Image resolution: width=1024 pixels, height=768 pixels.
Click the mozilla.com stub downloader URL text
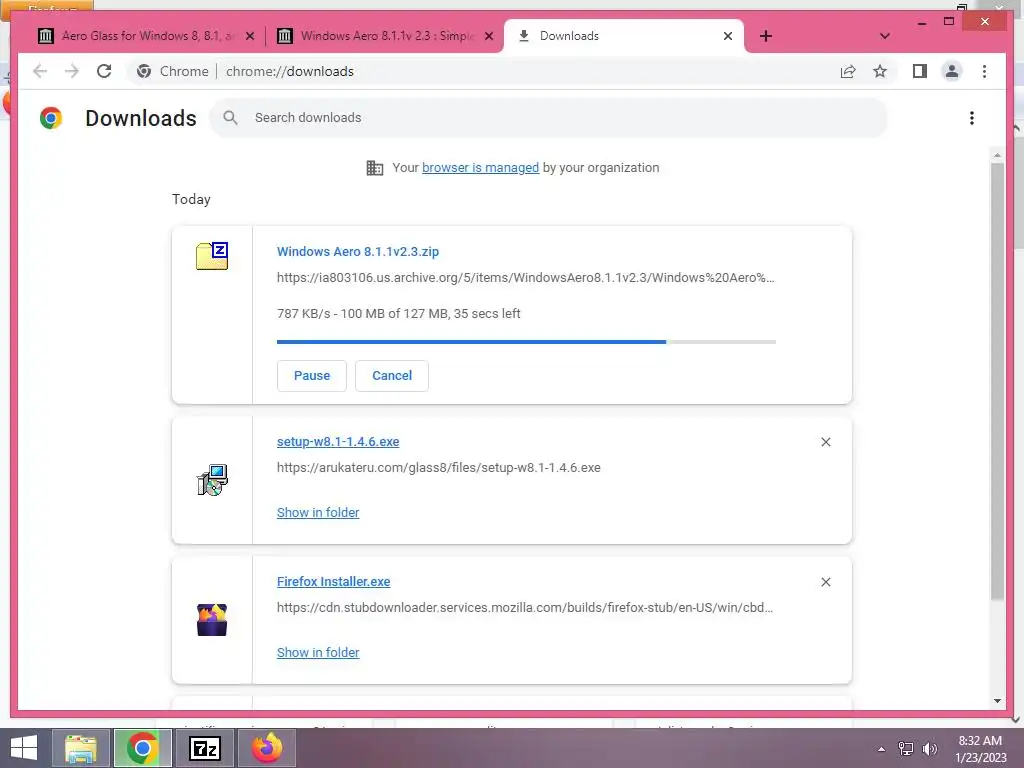(x=525, y=607)
